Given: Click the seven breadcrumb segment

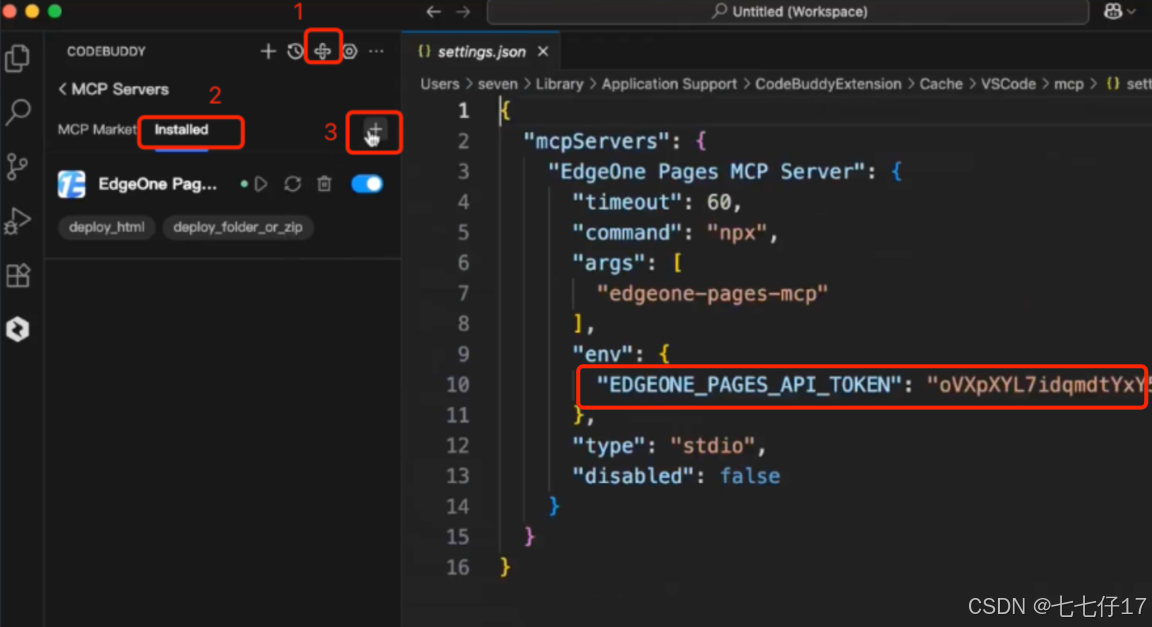Looking at the screenshot, I should (x=497, y=84).
